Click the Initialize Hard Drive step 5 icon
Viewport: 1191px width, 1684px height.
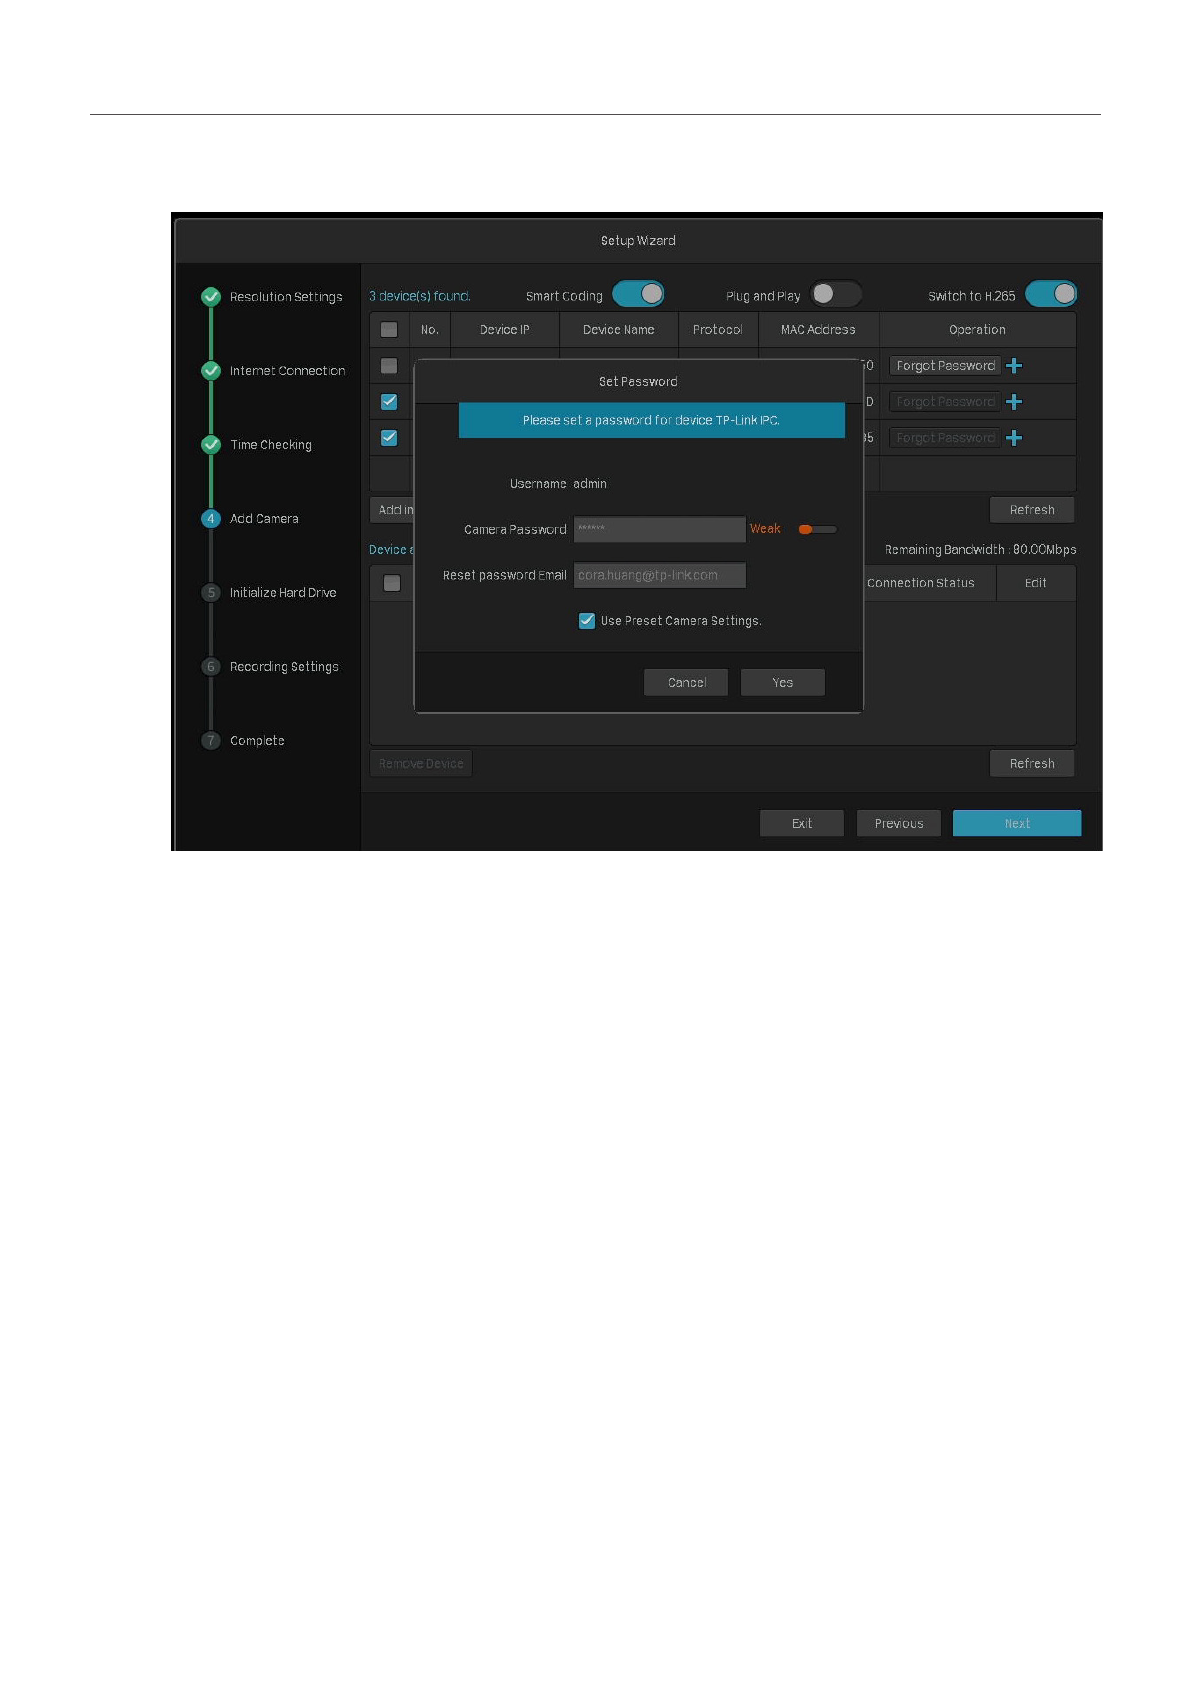click(211, 593)
